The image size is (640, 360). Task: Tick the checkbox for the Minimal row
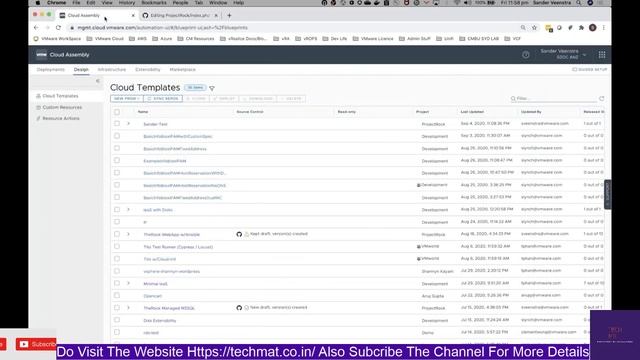tap(117, 283)
